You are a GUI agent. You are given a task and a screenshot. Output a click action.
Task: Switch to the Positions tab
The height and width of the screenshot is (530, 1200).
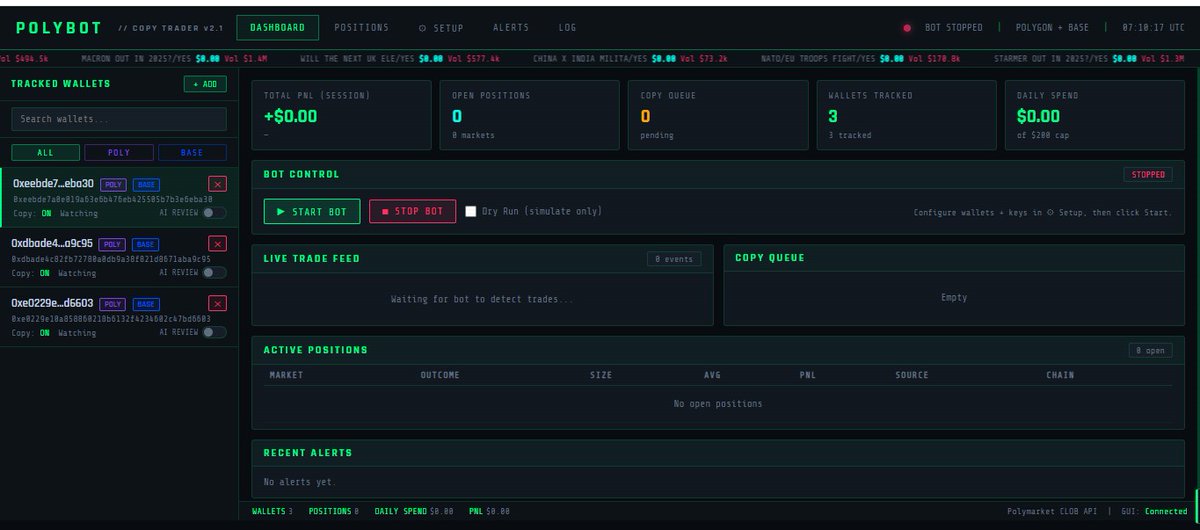[362, 28]
